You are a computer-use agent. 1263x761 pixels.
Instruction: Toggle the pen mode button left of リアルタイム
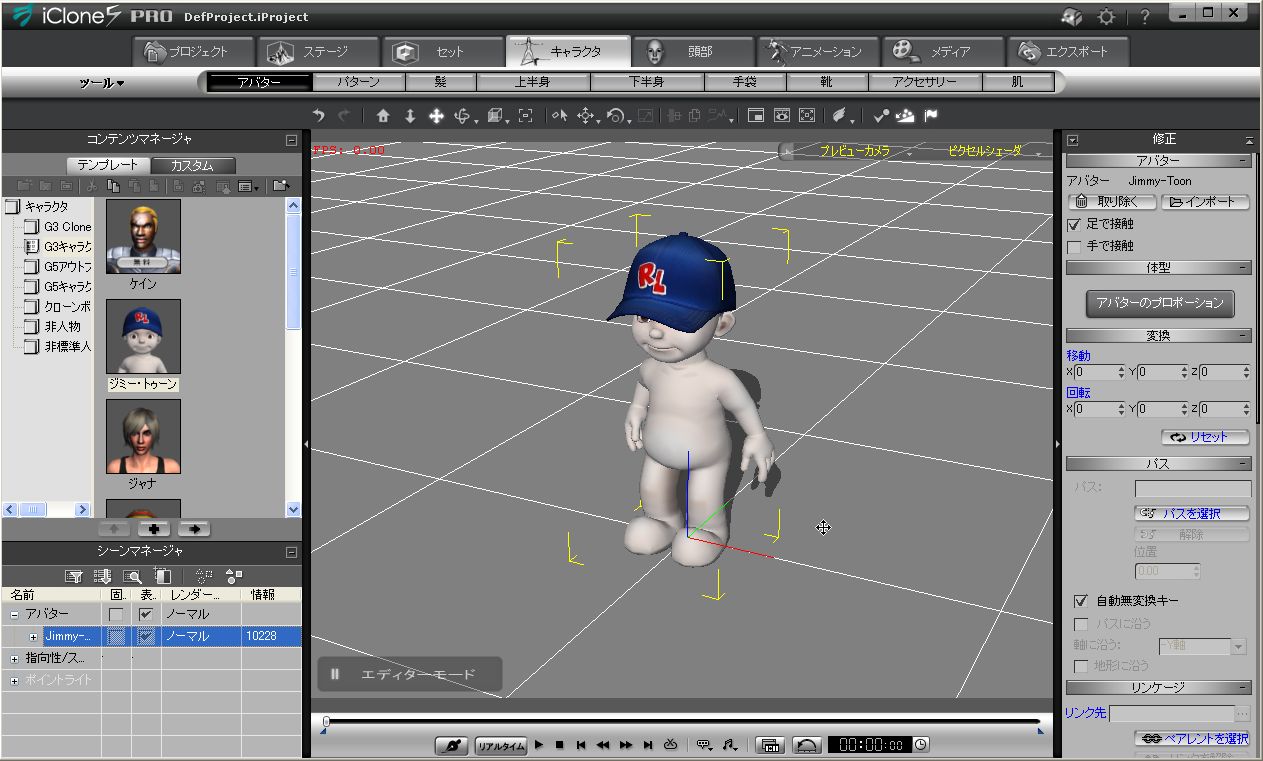coord(453,746)
